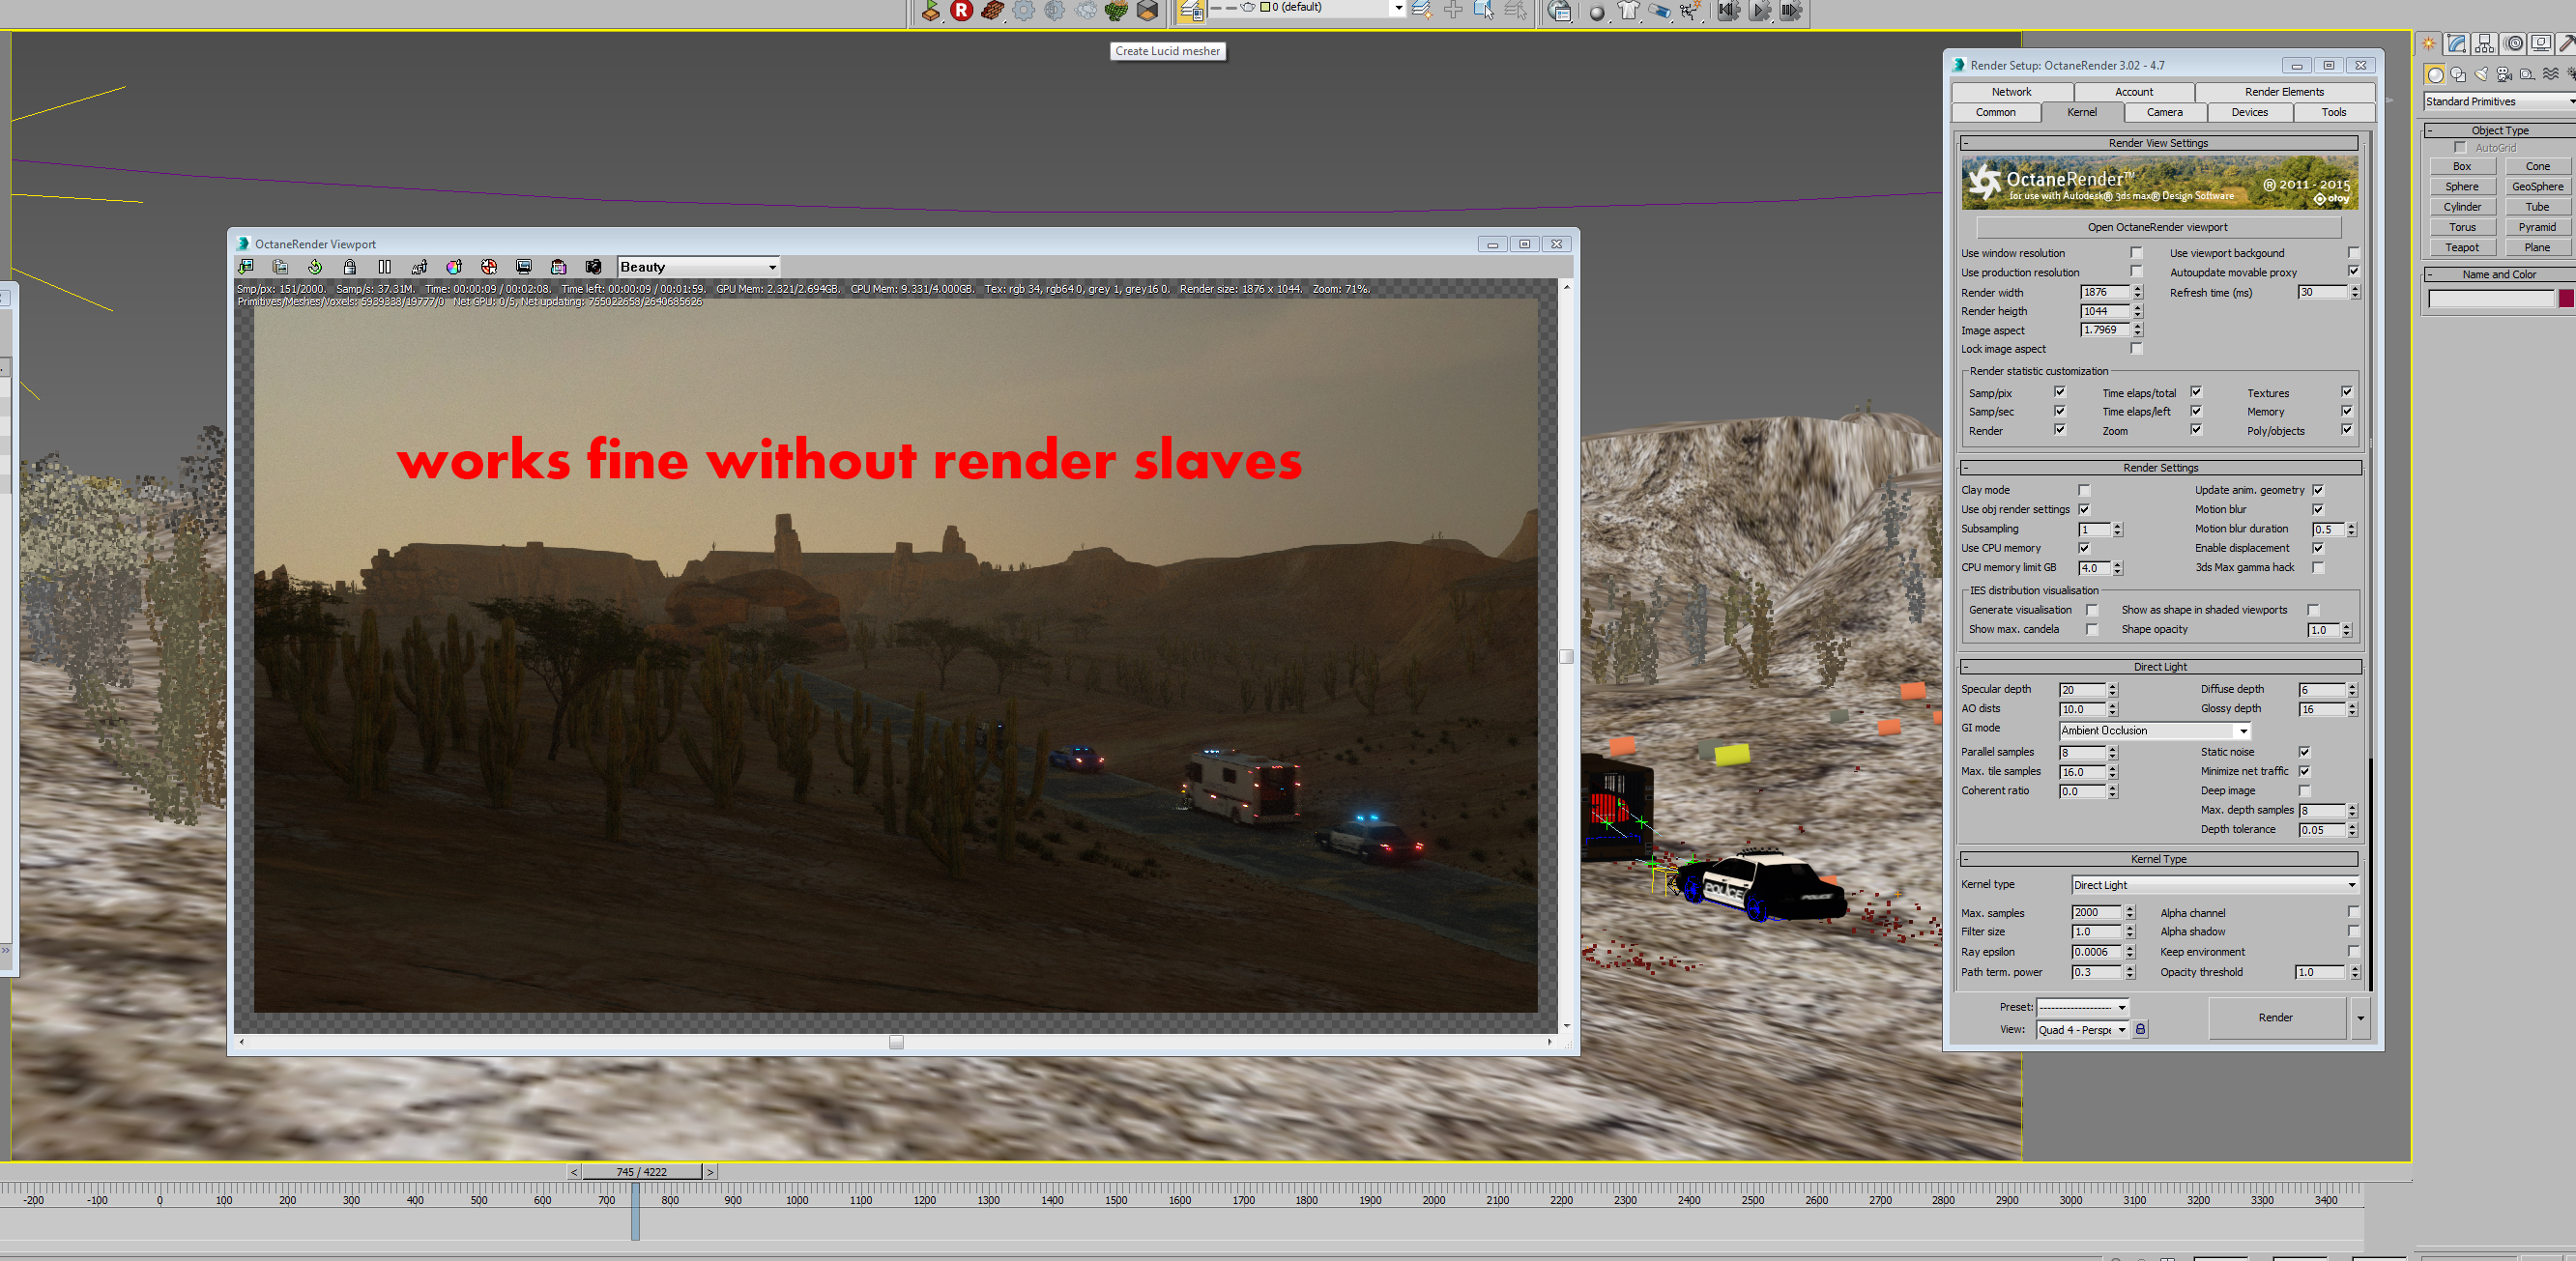Screen dimensions: 2576x1261
Task: Click the save render image icon
Action: pyautogui.click(x=246, y=267)
